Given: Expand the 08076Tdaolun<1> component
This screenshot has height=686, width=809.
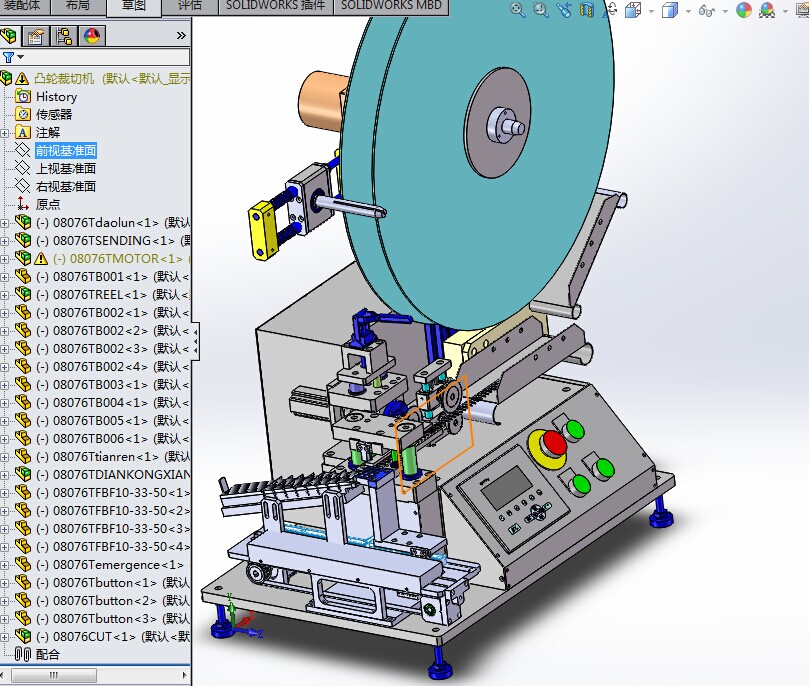Looking at the screenshot, I should point(5,223).
